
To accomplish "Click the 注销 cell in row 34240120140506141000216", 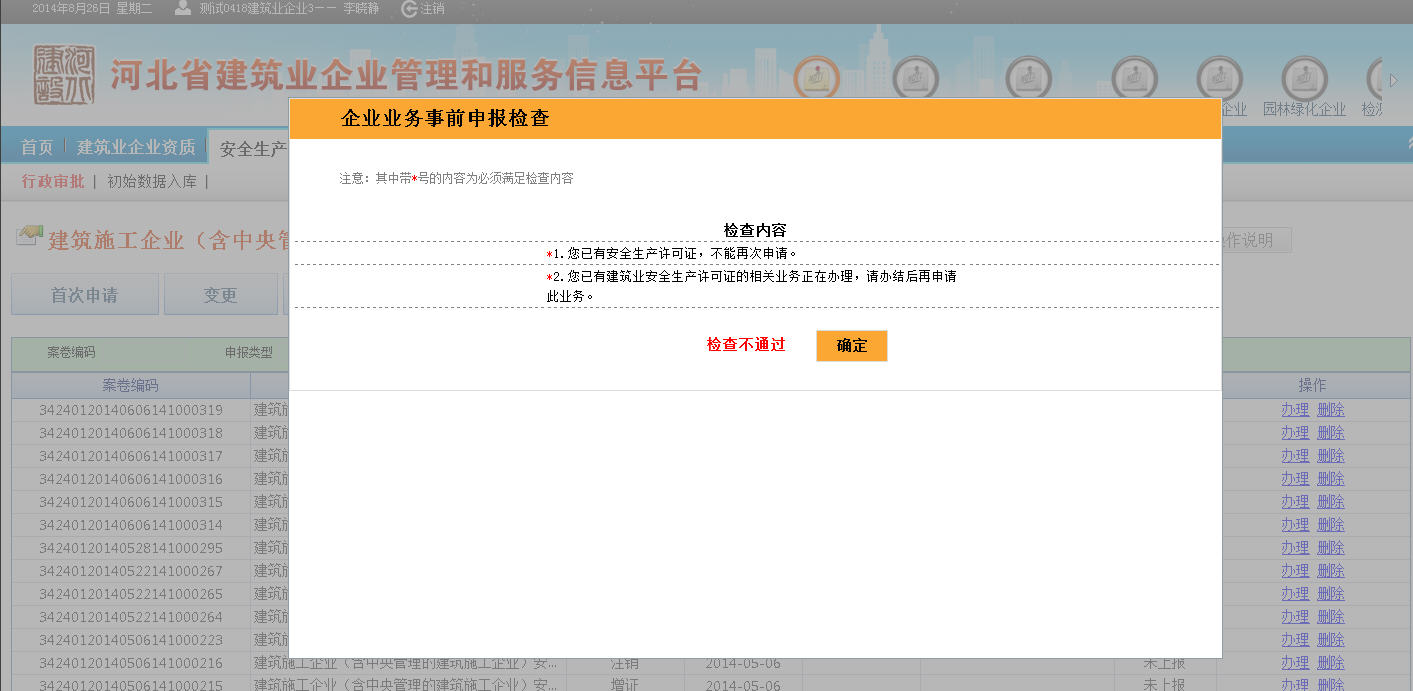I will (625, 663).
